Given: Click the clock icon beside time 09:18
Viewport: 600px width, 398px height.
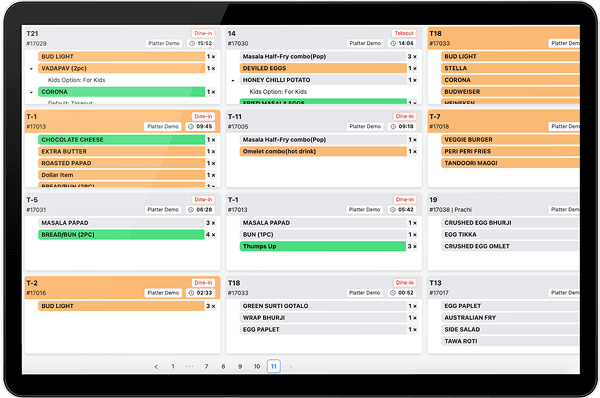Looking at the screenshot, I should coord(393,127).
